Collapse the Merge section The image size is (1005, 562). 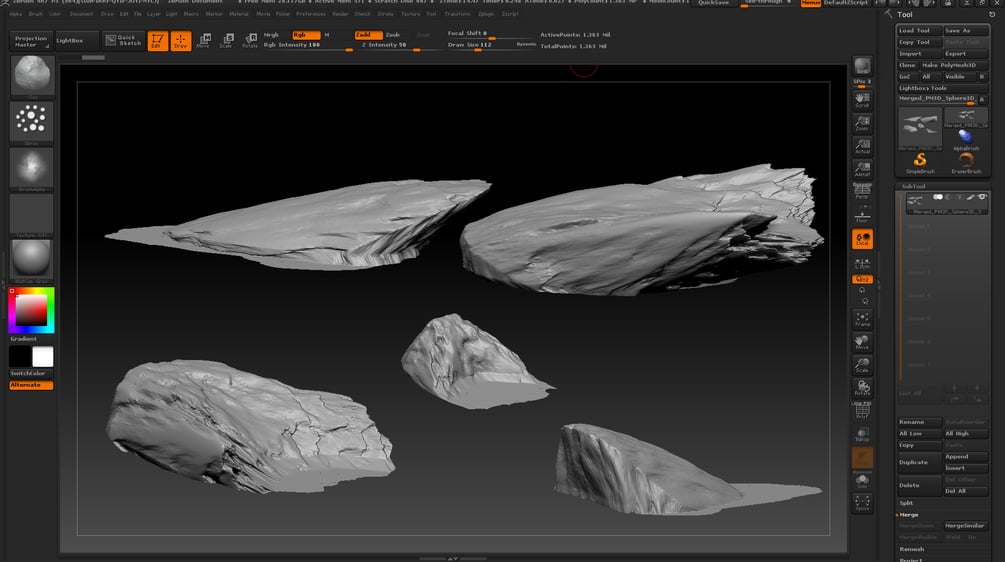908,514
